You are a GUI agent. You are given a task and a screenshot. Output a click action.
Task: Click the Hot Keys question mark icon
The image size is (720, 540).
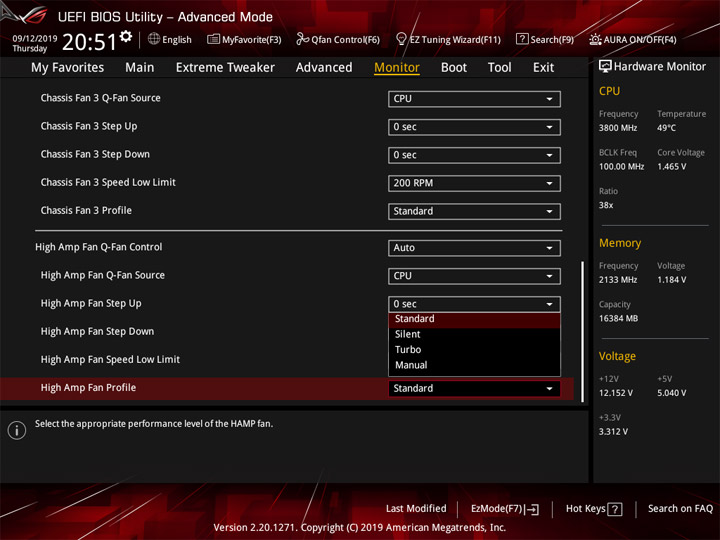(x=614, y=509)
